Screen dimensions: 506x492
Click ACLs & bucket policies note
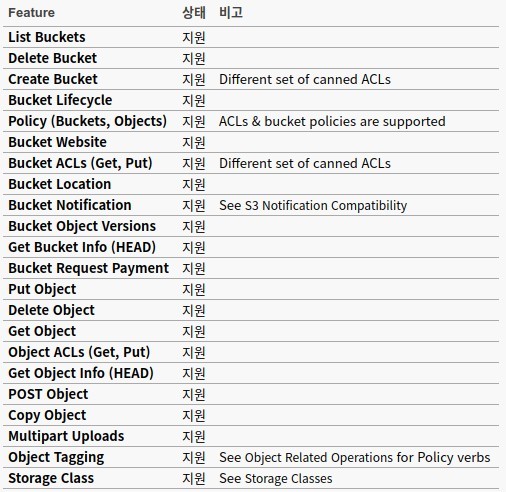(332, 121)
